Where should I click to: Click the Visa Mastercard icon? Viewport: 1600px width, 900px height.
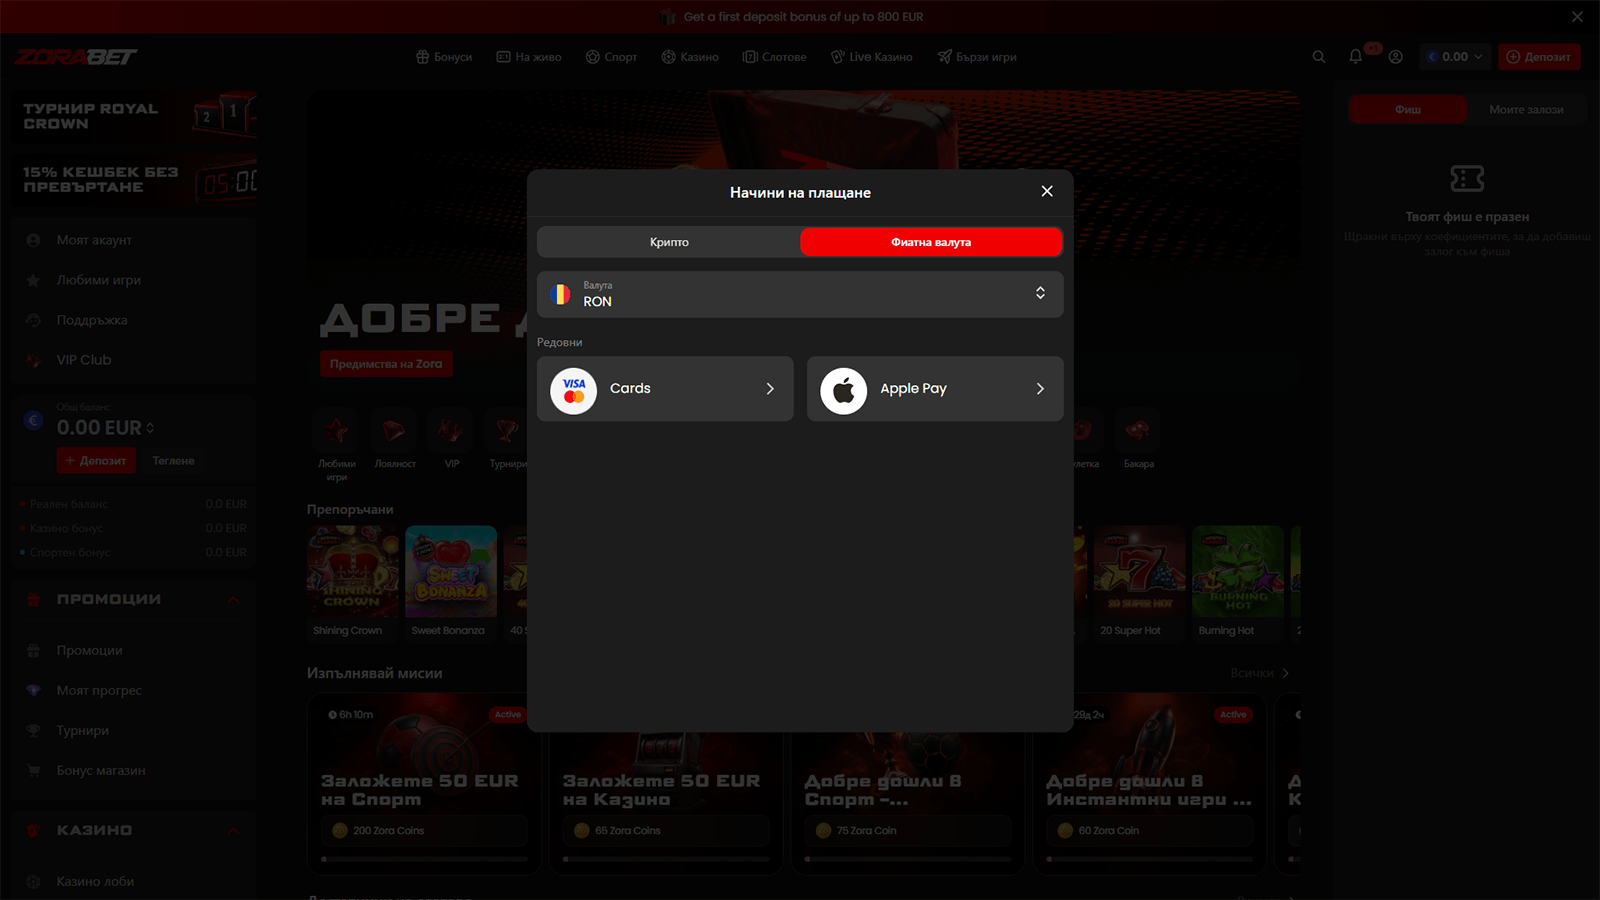(x=574, y=390)
